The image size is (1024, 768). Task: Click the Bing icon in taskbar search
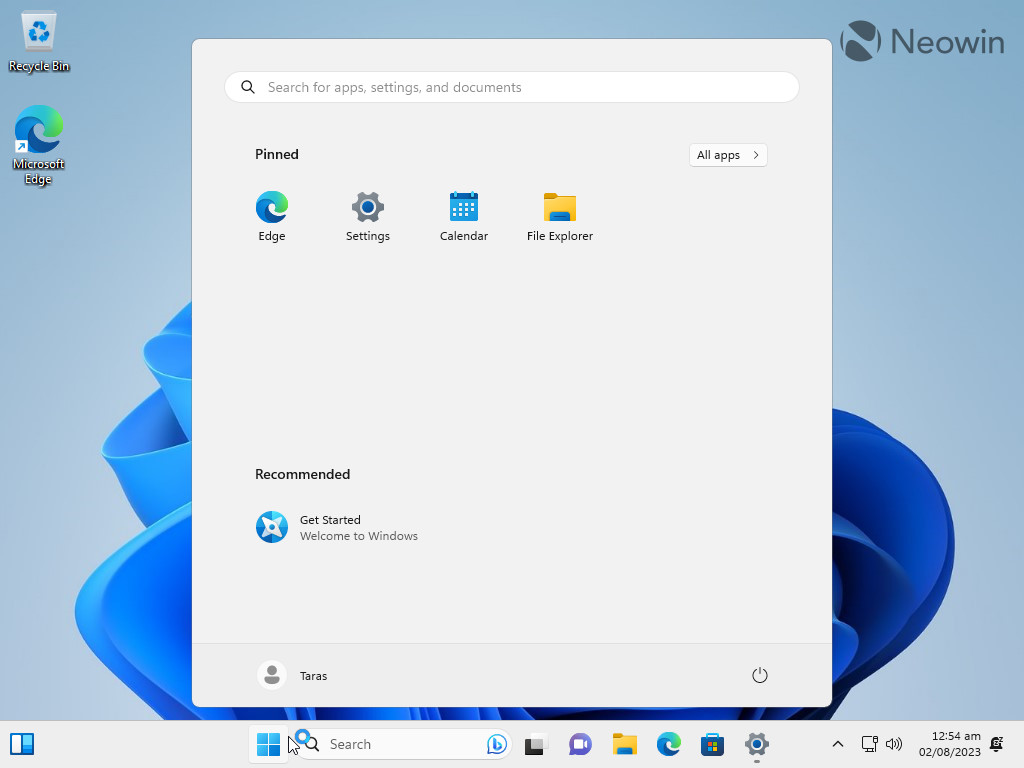pyautogui.click(x=497, y=744)
